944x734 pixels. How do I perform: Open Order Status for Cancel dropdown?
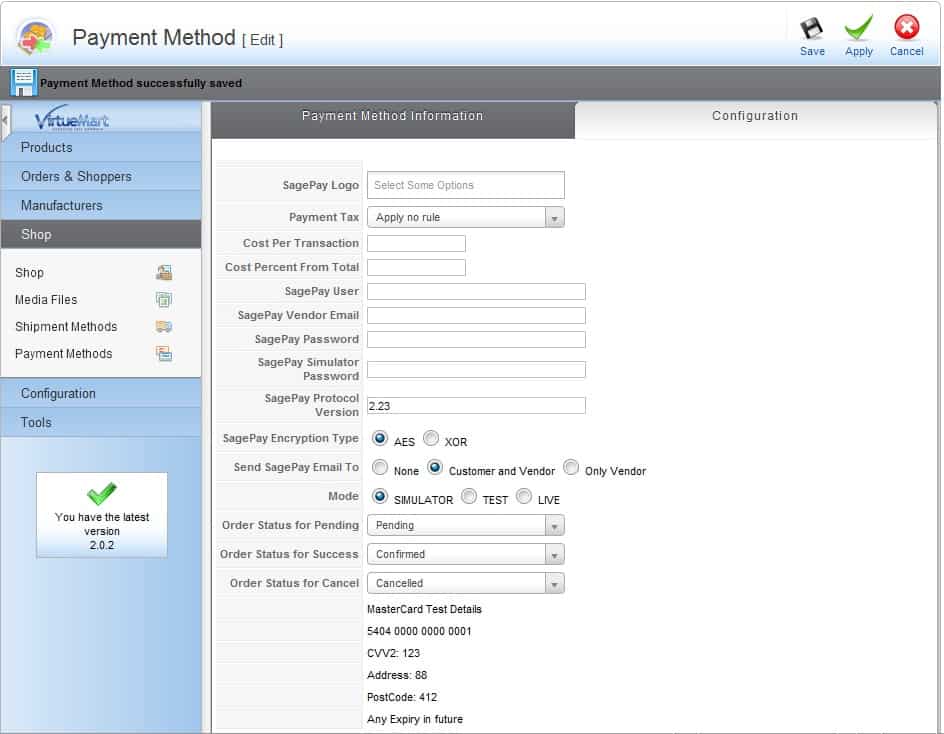[466, 583]
